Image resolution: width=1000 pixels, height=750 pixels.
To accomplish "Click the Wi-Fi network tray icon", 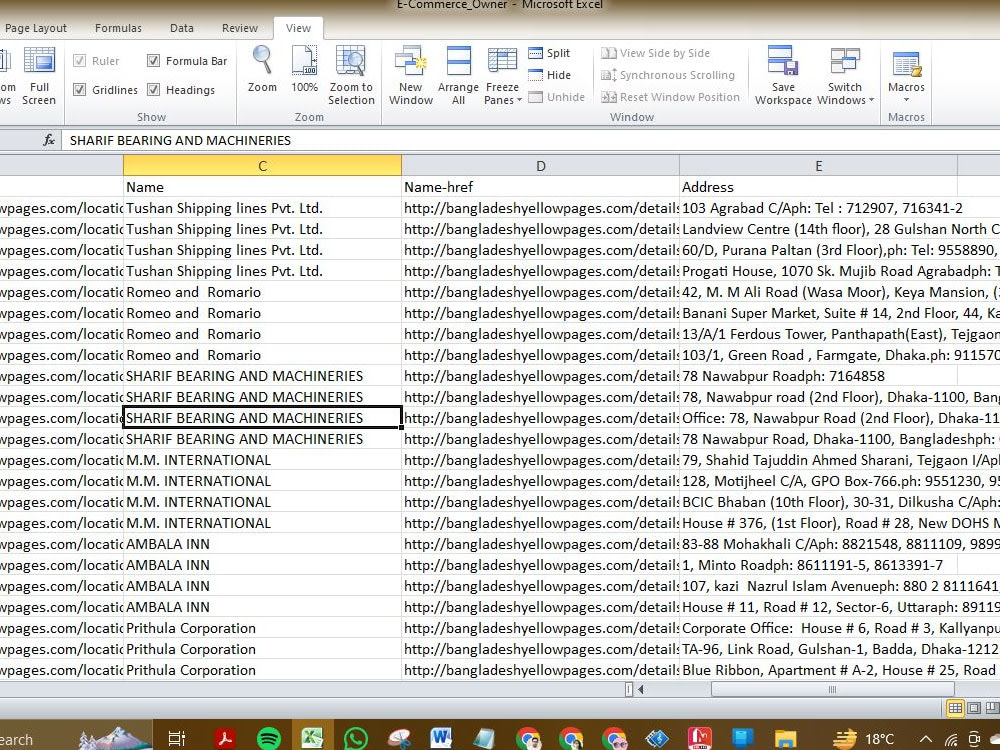I will tap(951, 739).
